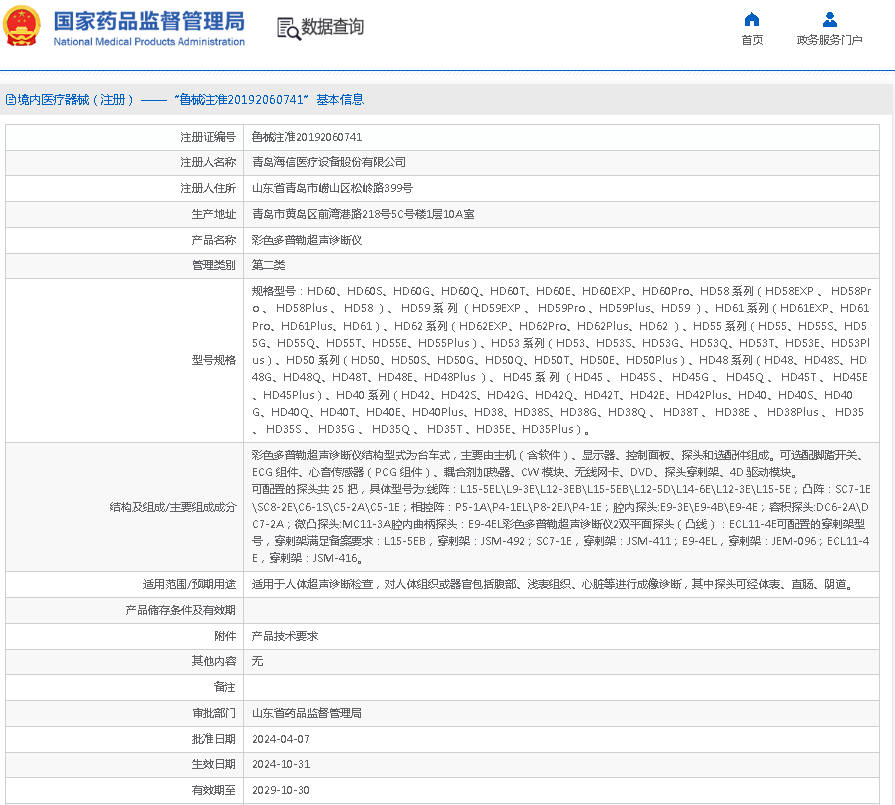This screenshot has width=895, height=805.
Task: Click the expiry date 2029-10-30
Action: (280, 790)
